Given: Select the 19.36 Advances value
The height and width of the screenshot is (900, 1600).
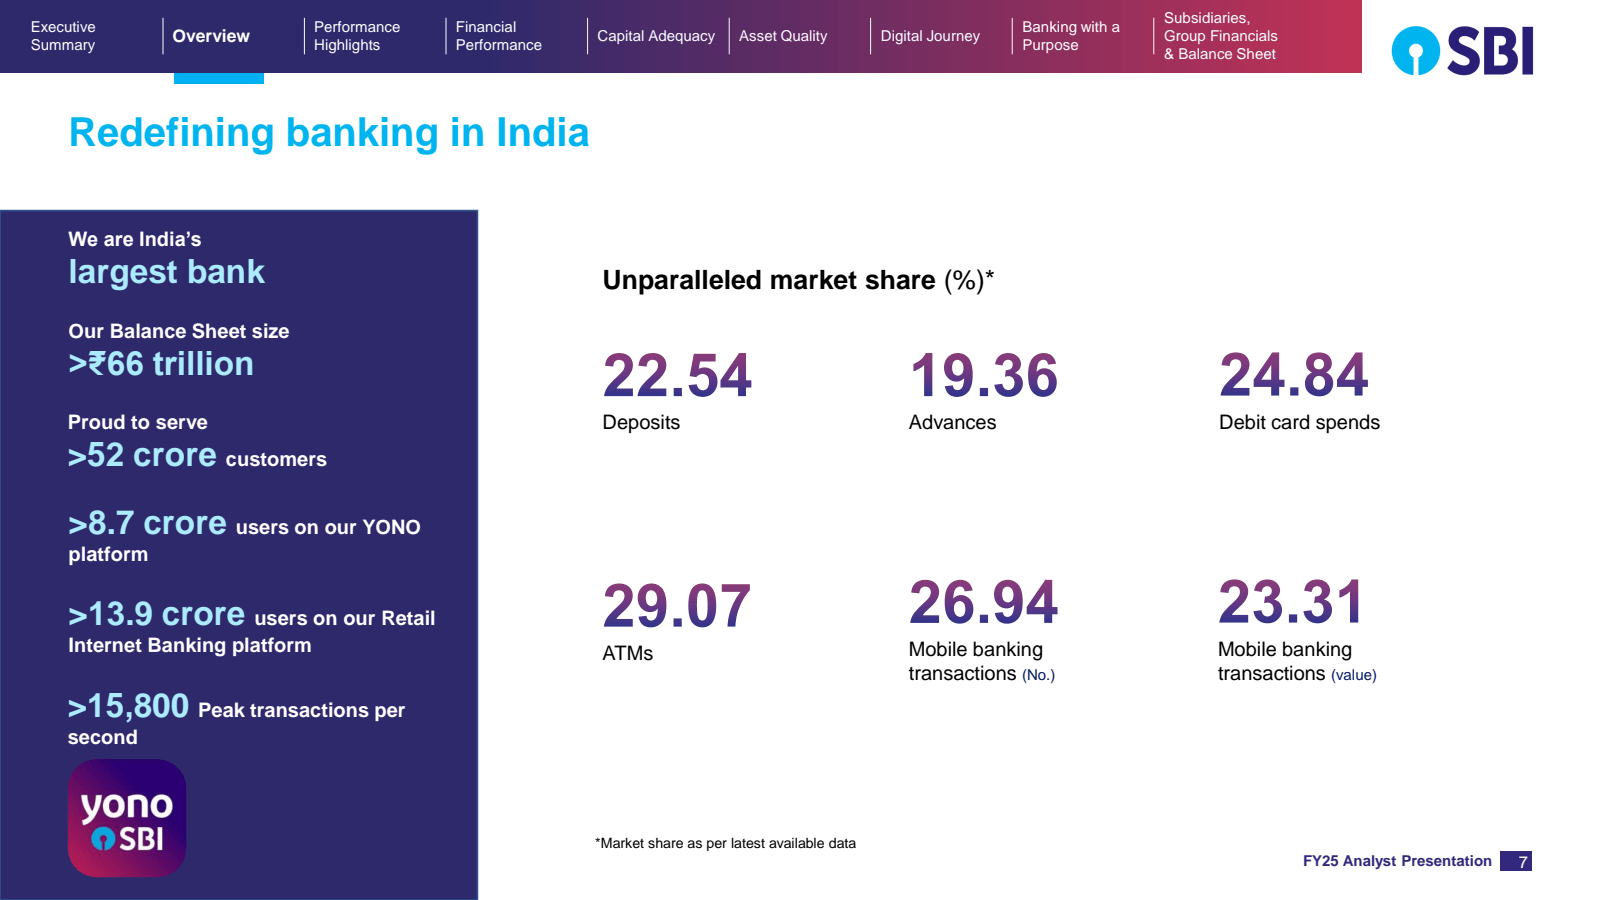Looking at the screenshot, I should coord(984,376).
